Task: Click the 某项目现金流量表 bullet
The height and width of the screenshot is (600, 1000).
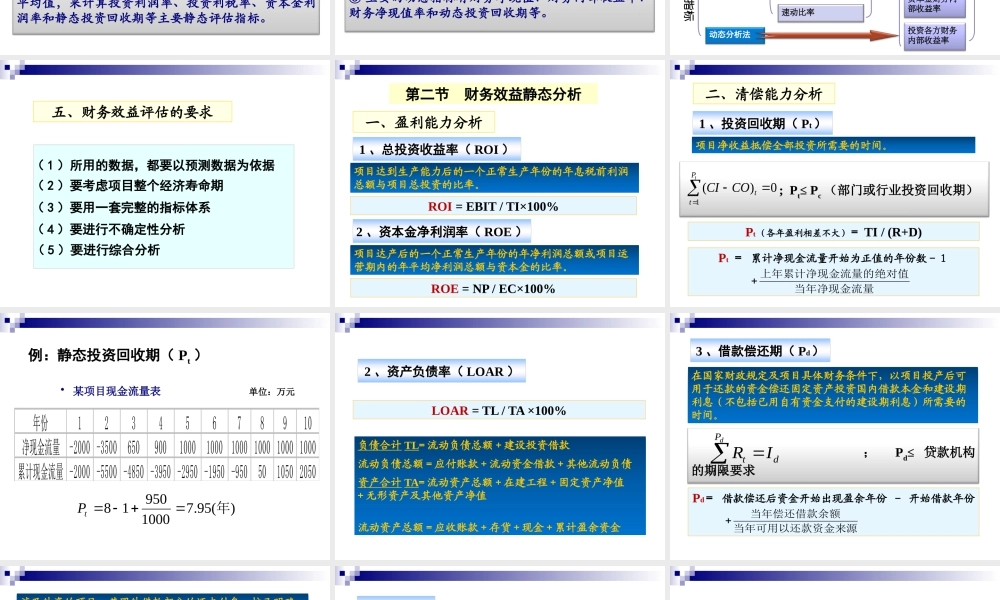Action: (x=117, y=391)
